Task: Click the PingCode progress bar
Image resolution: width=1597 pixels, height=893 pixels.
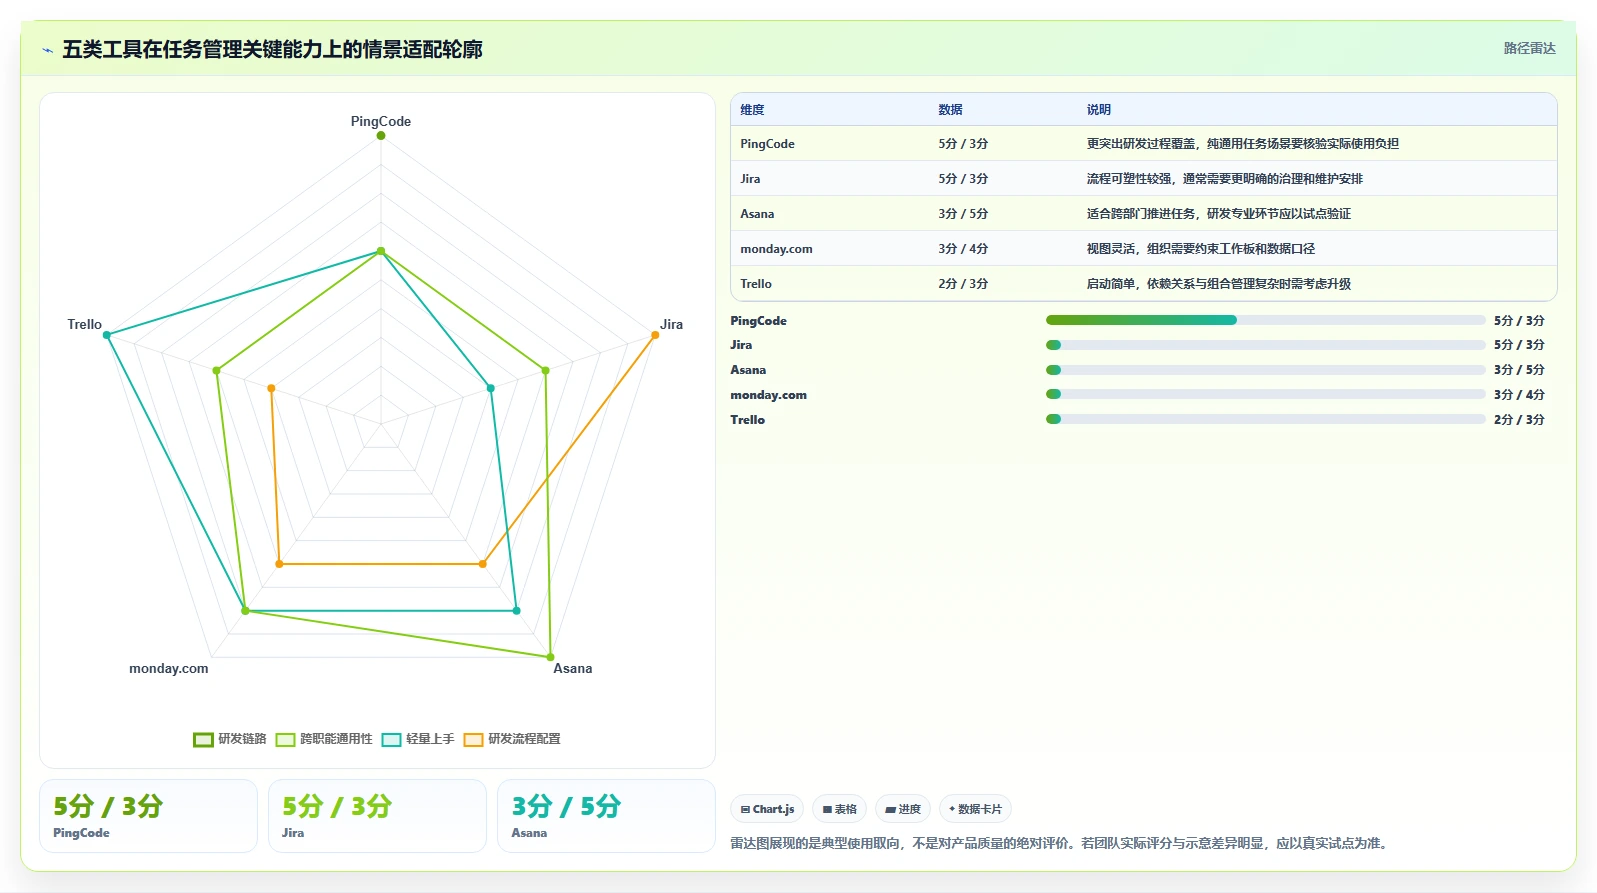Action: coord(1265,320)
